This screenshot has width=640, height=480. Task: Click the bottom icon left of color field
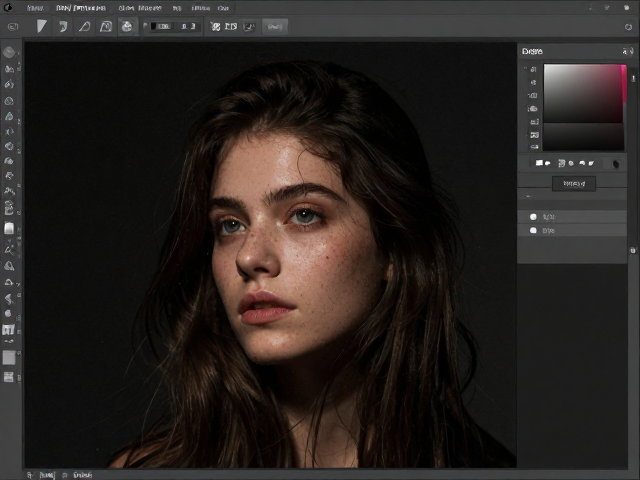click(534, 147)
